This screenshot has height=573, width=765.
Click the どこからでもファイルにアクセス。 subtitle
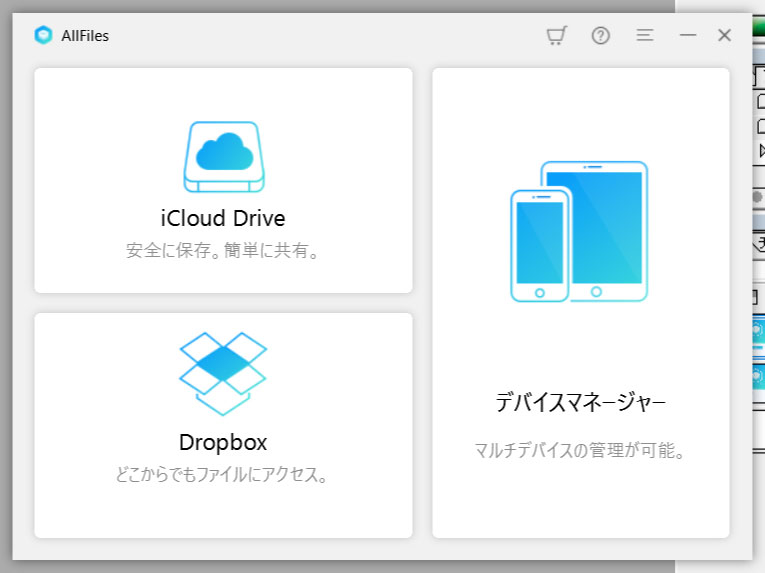[x=223, y=475]
